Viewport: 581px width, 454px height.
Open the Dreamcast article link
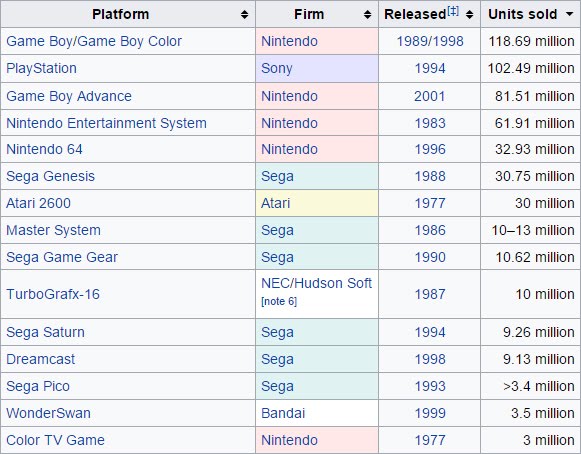pos(41,359)
